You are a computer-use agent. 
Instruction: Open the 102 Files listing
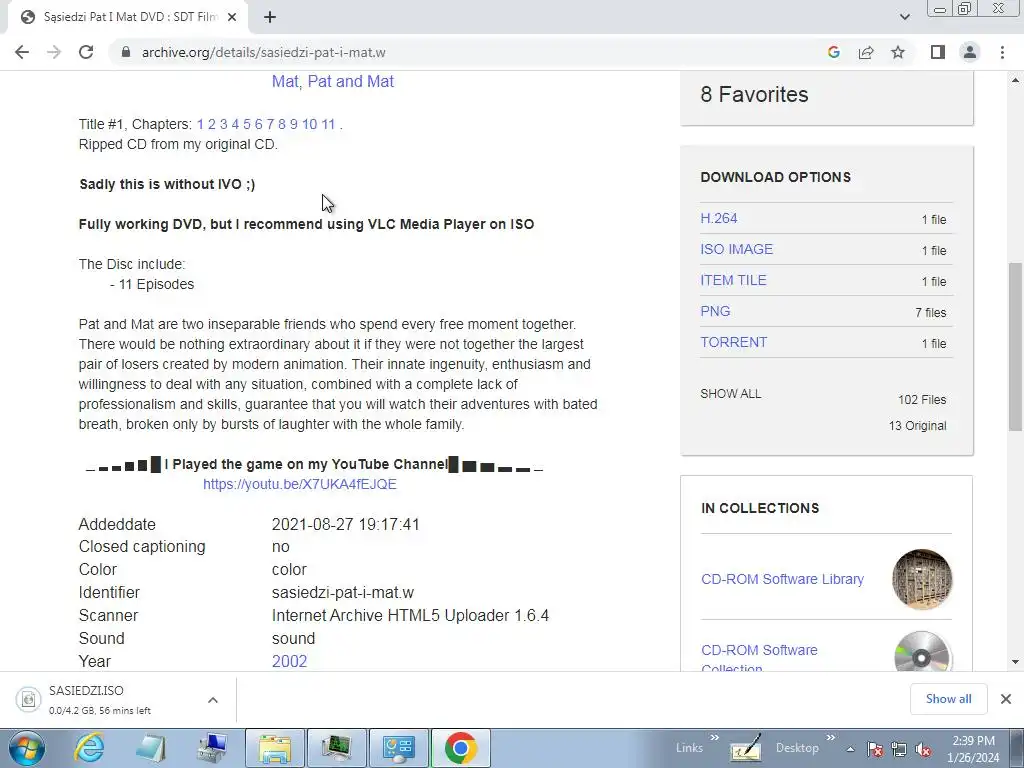[x=922, y=400]
